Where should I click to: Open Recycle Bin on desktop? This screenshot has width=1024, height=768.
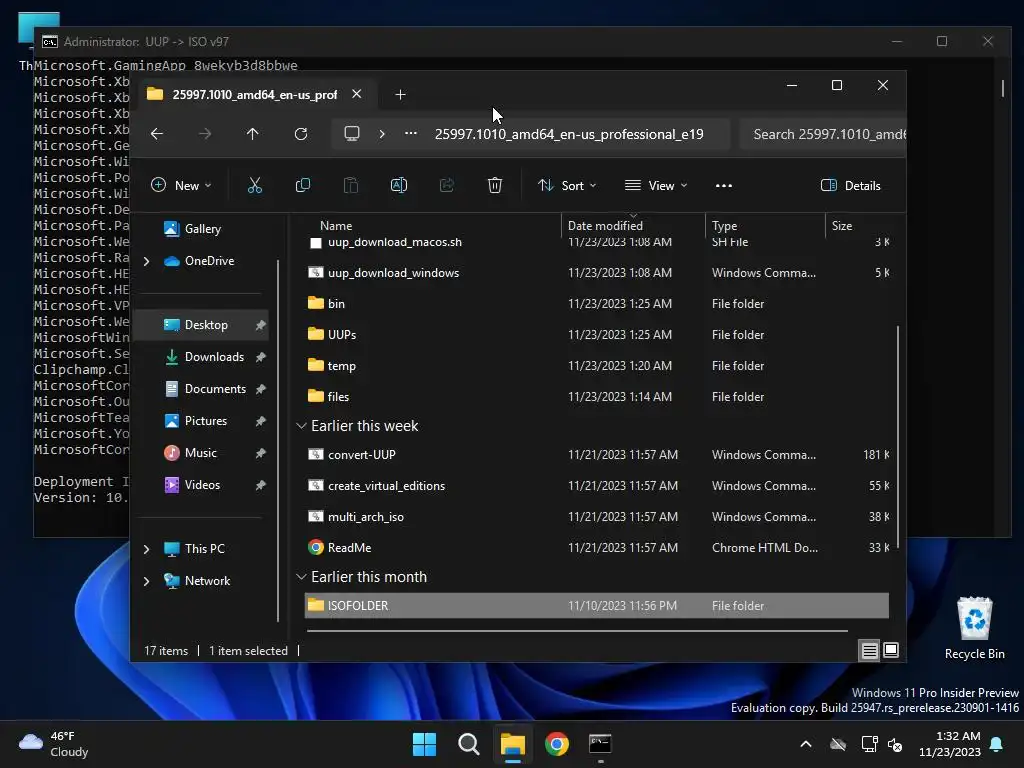click(974, 628)
